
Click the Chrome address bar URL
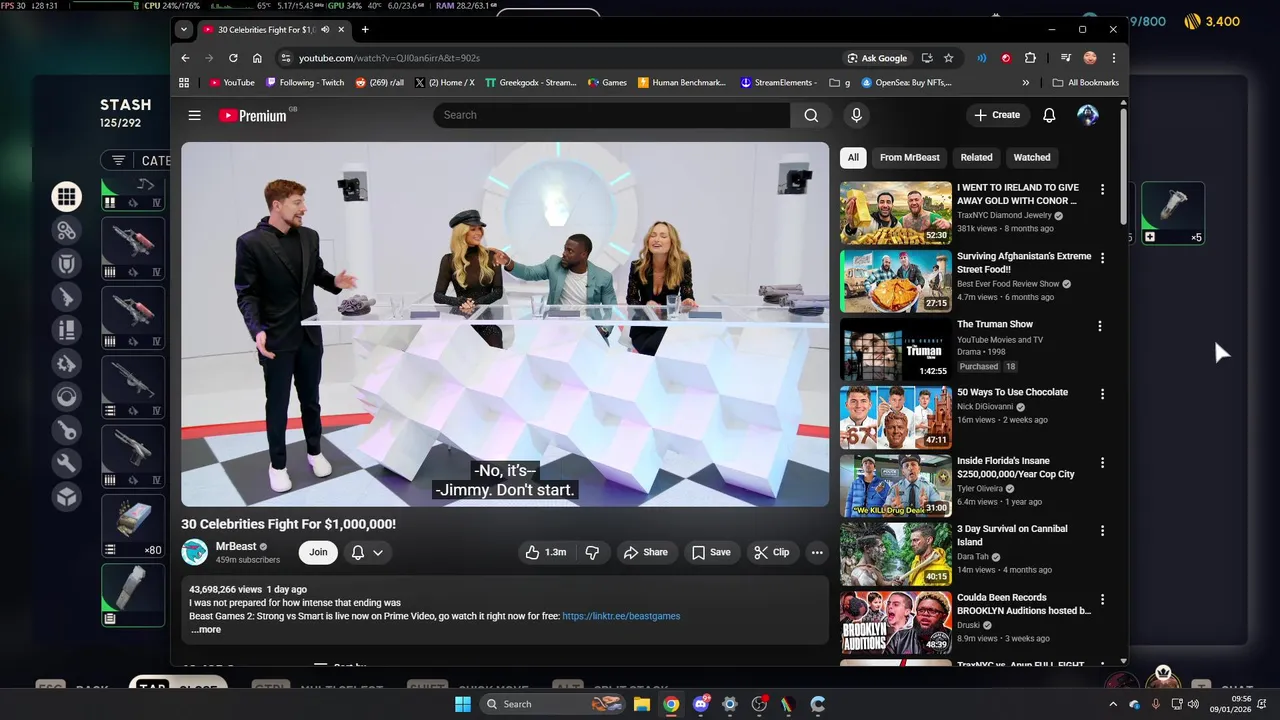389,58
